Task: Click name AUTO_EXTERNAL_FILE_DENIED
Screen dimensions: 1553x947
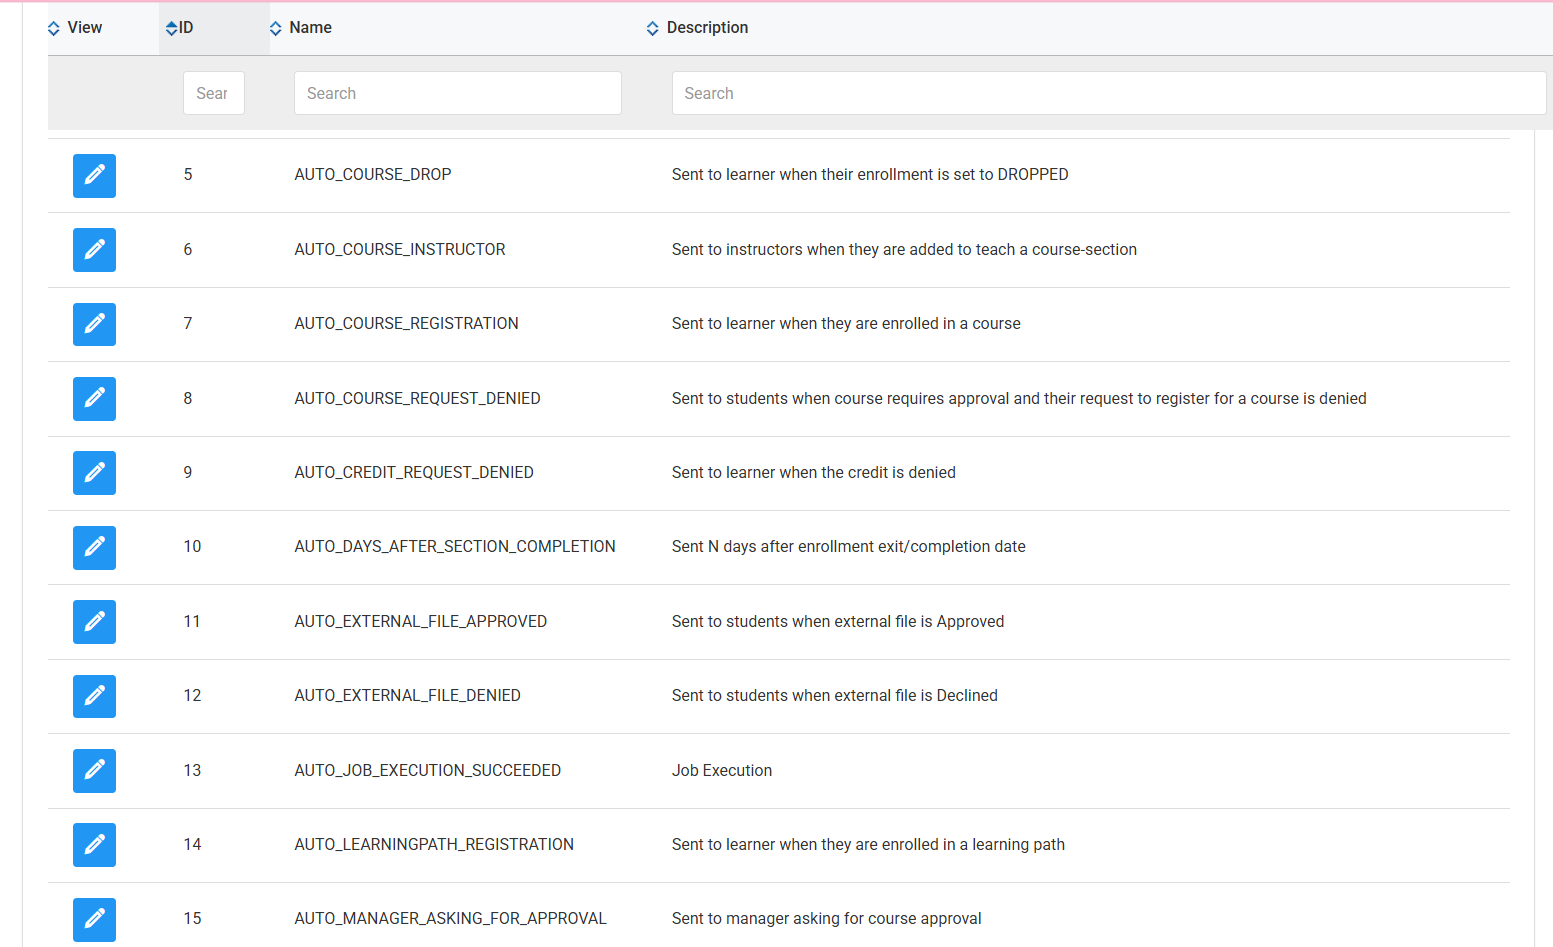Action: [408, 696]
